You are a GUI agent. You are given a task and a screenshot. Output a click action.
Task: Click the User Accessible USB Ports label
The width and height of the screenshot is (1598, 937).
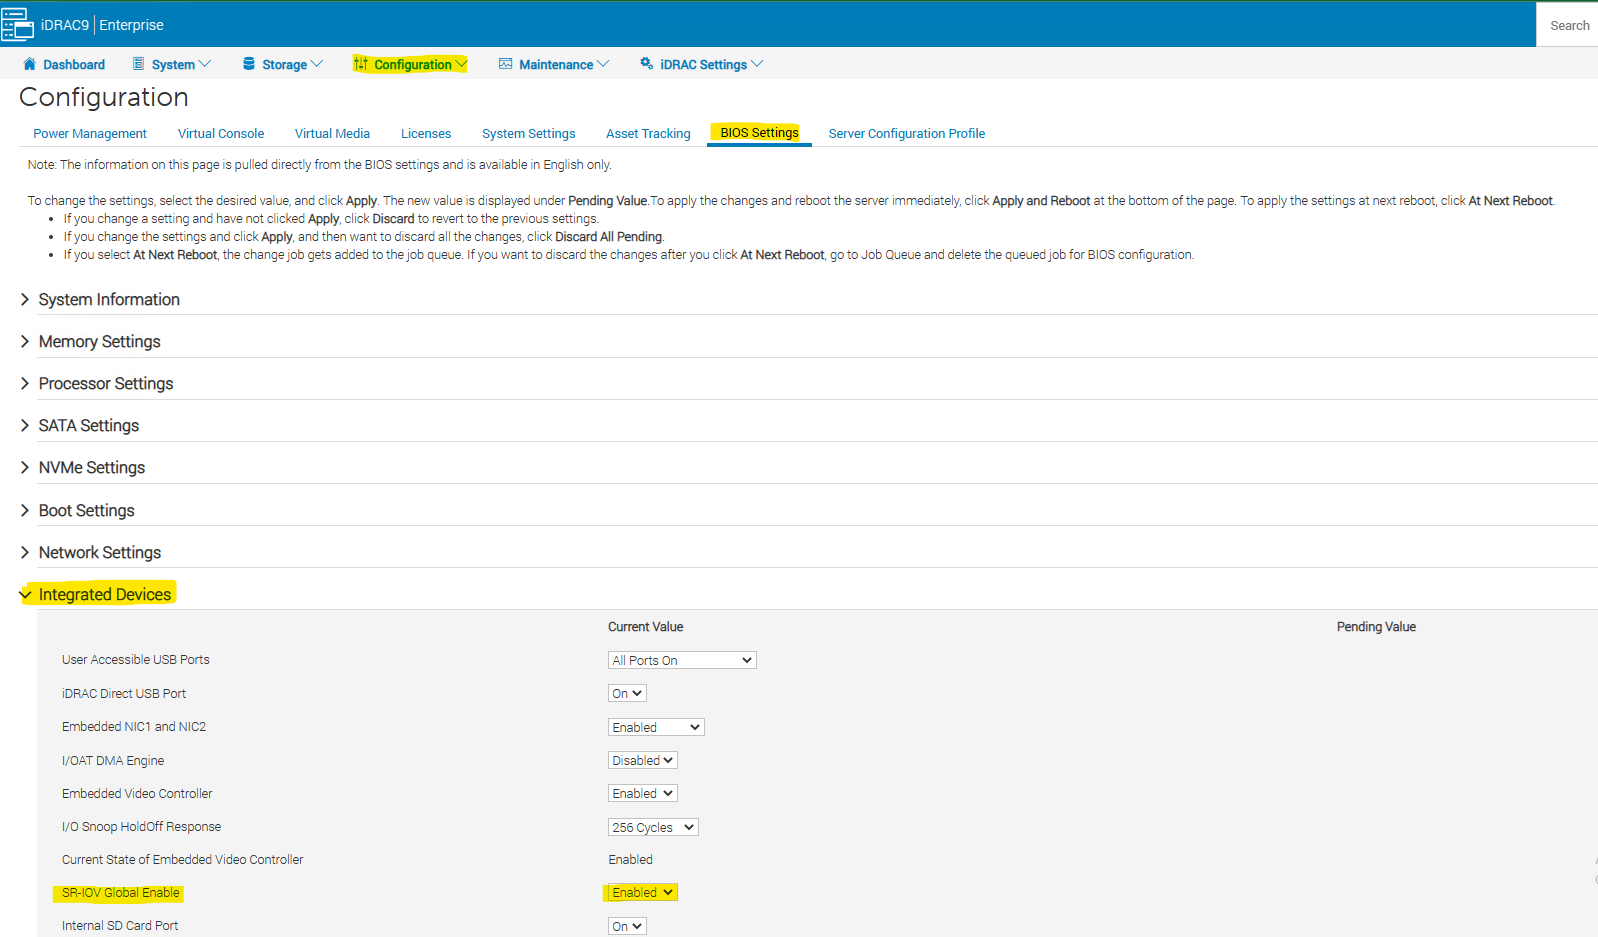pos(136,660)
